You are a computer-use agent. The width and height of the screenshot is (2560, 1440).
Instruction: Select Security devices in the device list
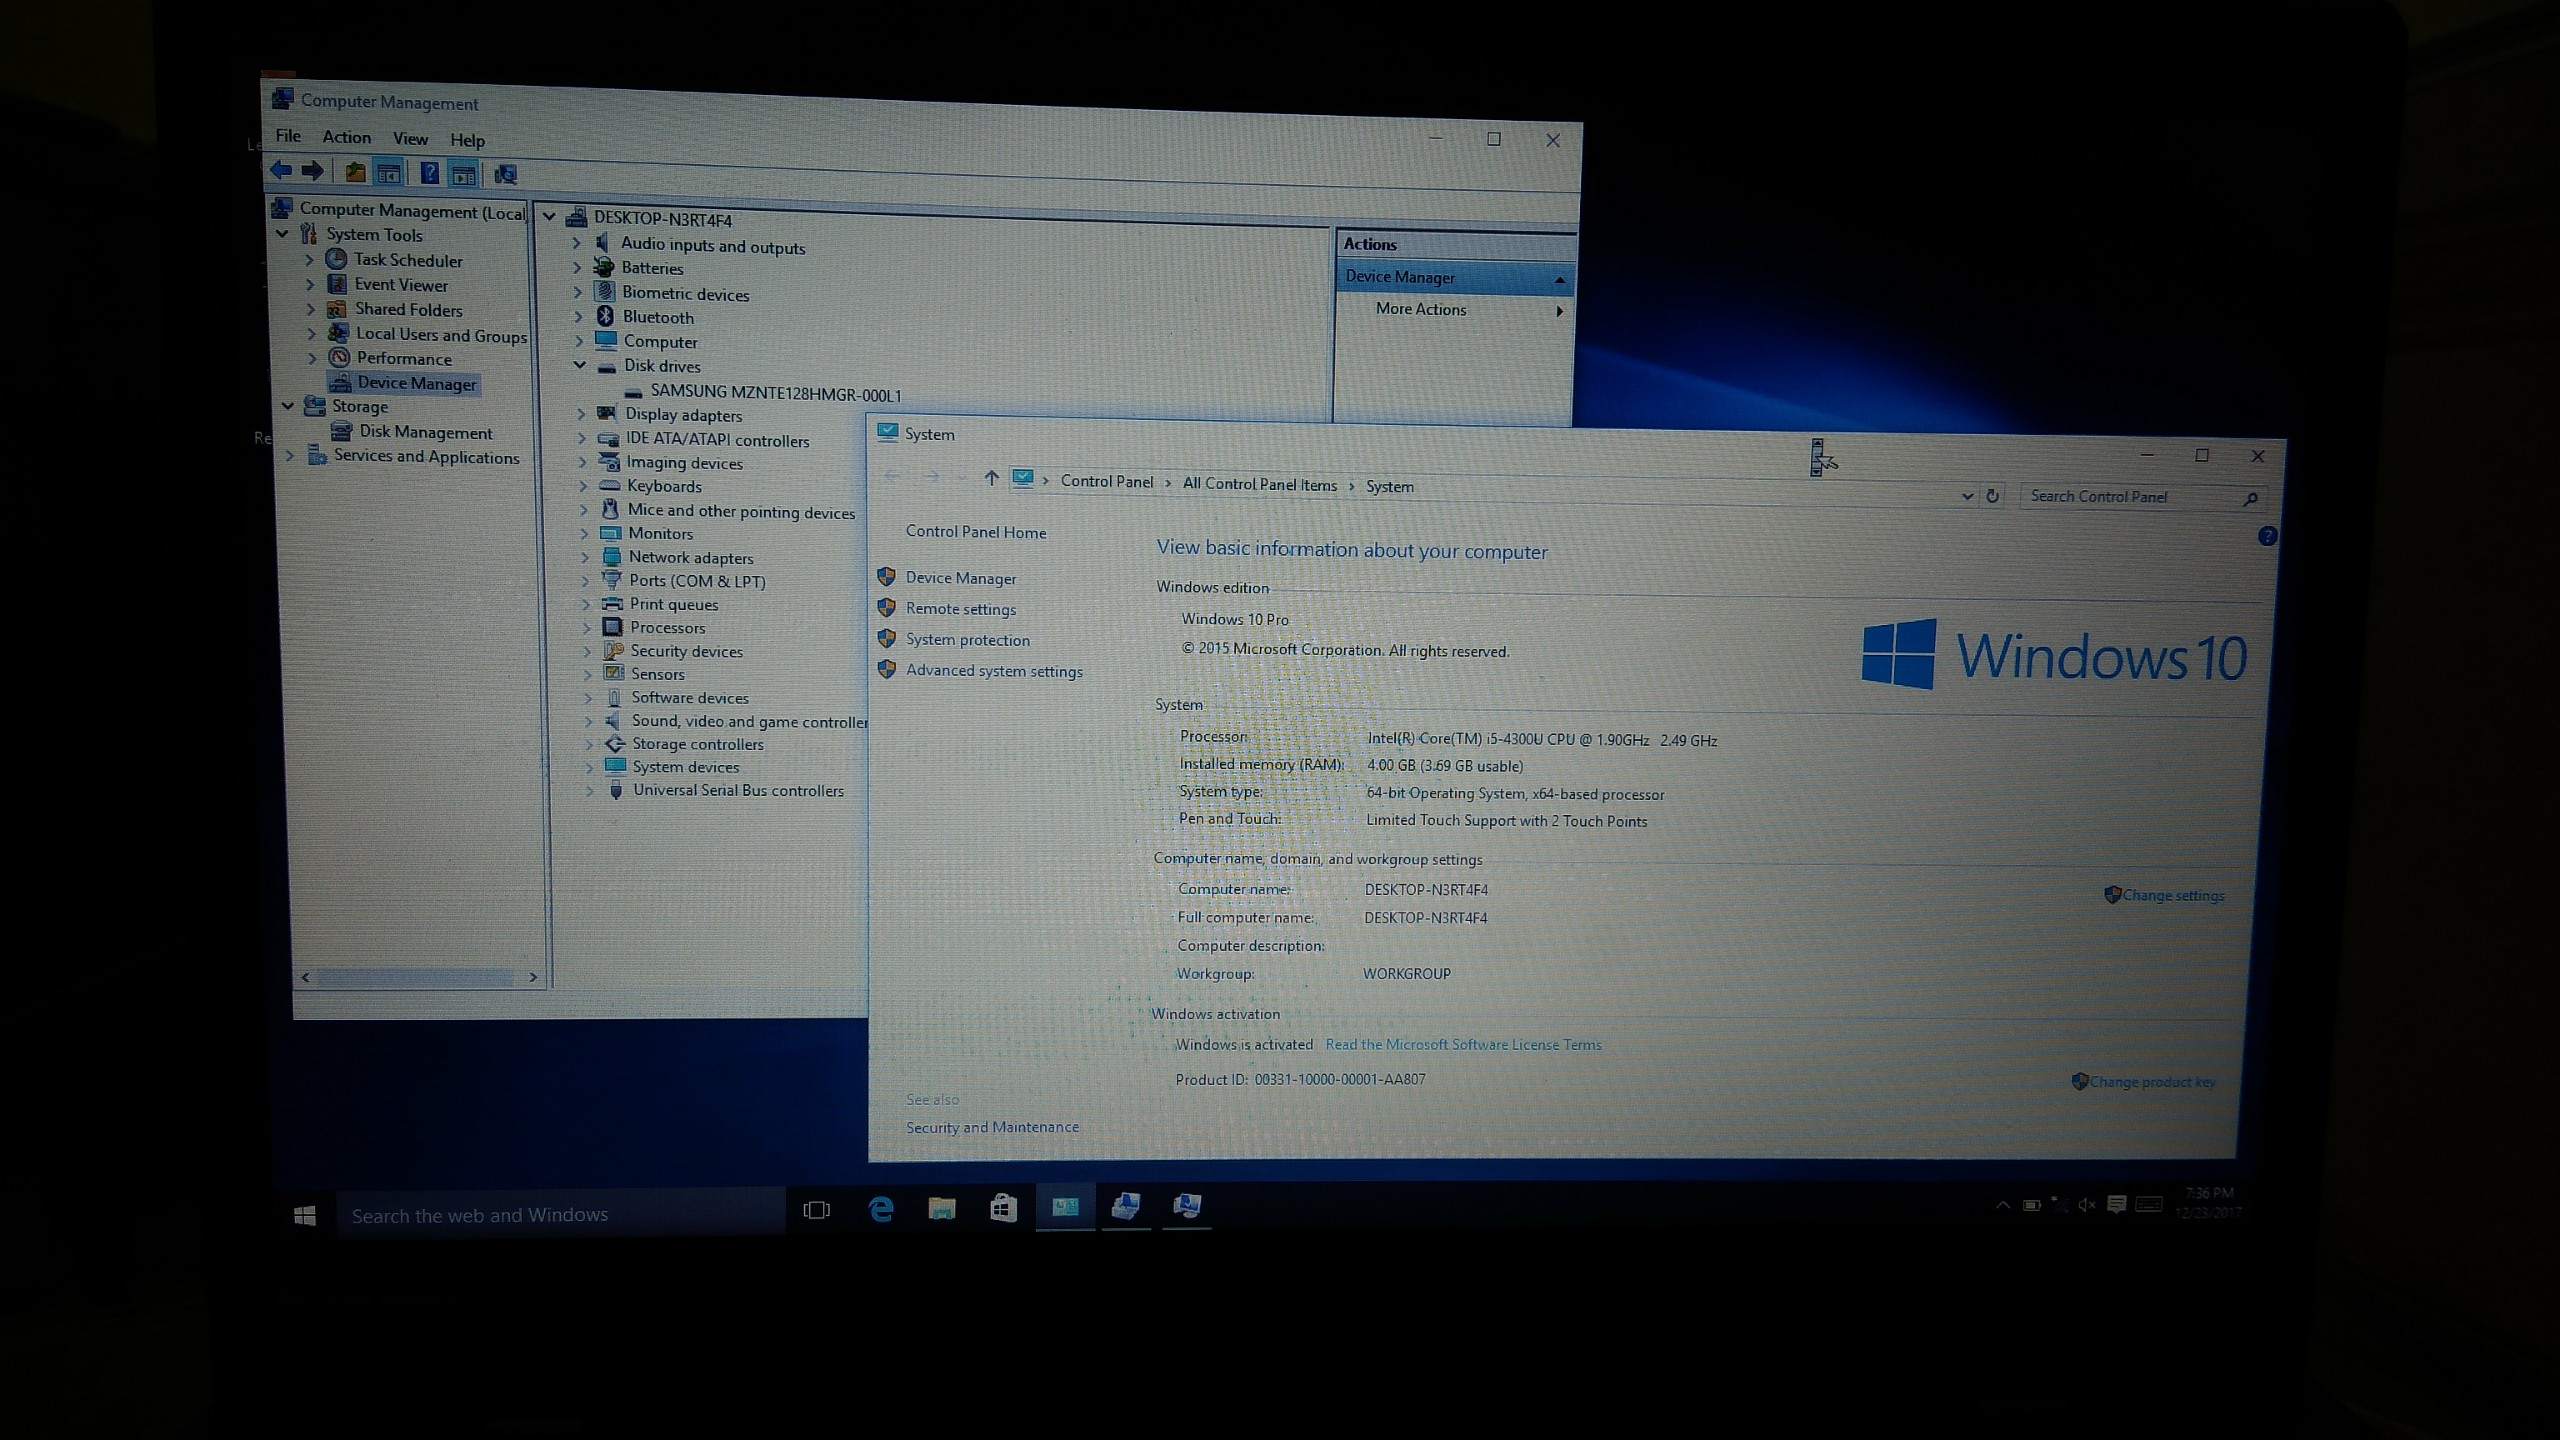click(x=686, y=651)
